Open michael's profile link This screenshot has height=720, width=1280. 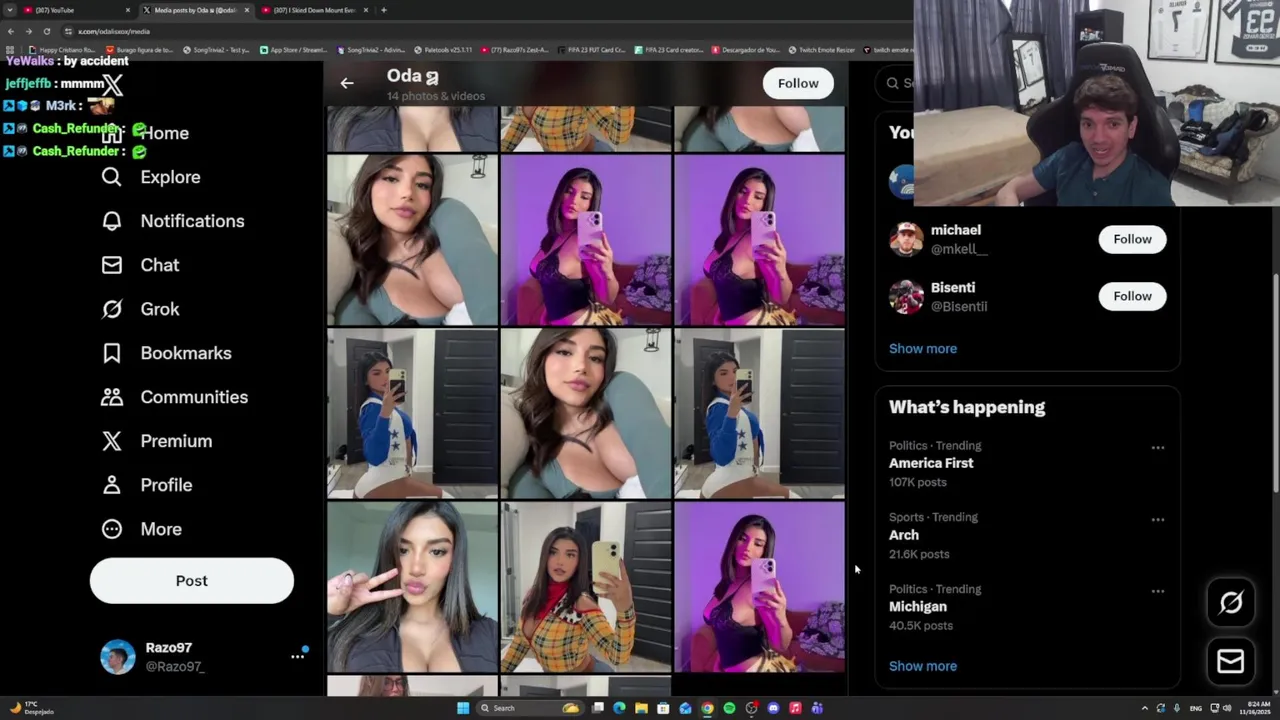pyautogui.click(x=956, y=230)
